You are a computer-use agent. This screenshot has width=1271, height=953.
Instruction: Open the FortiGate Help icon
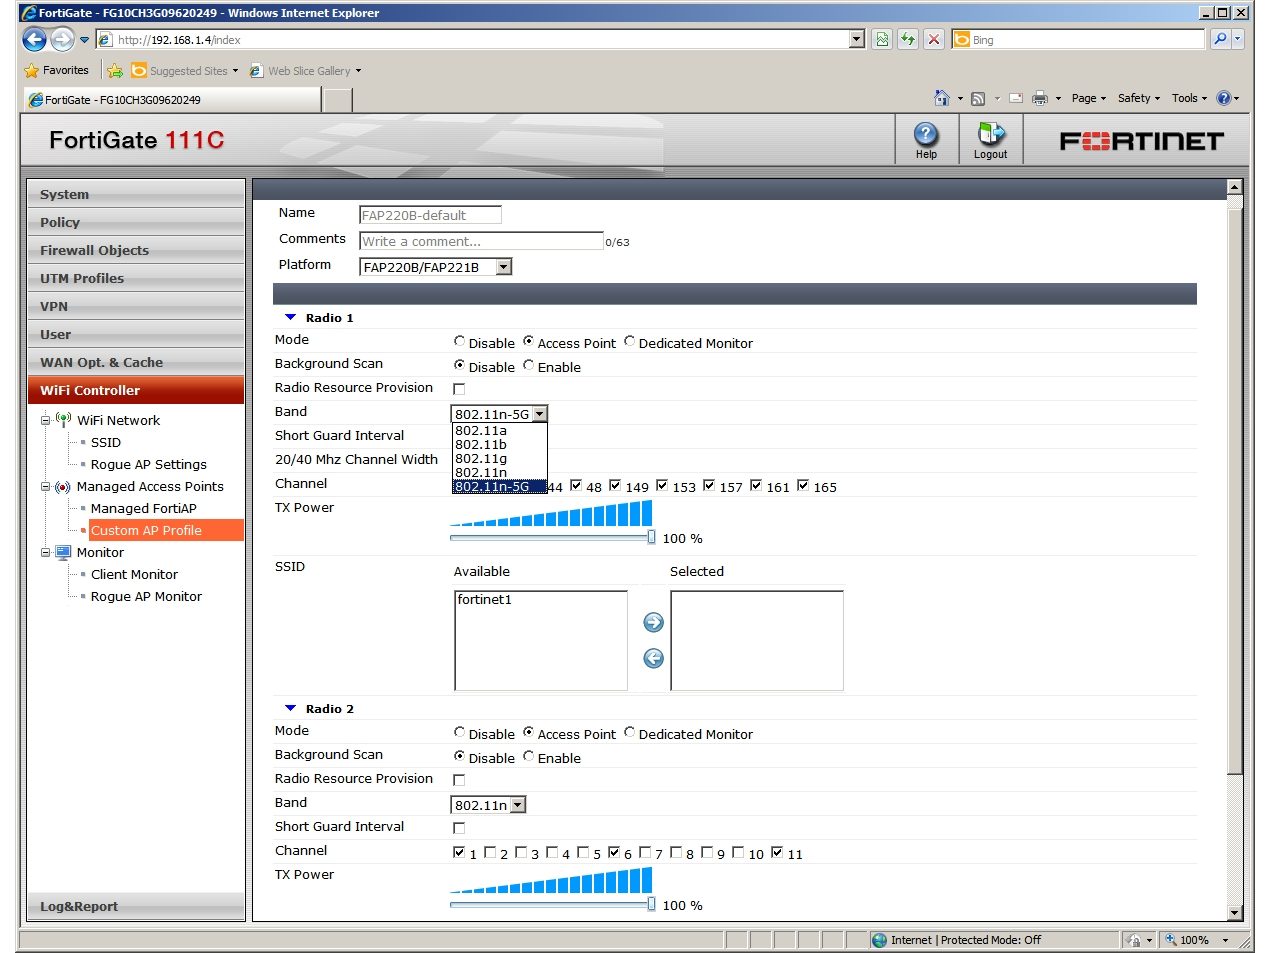(926, 140)
